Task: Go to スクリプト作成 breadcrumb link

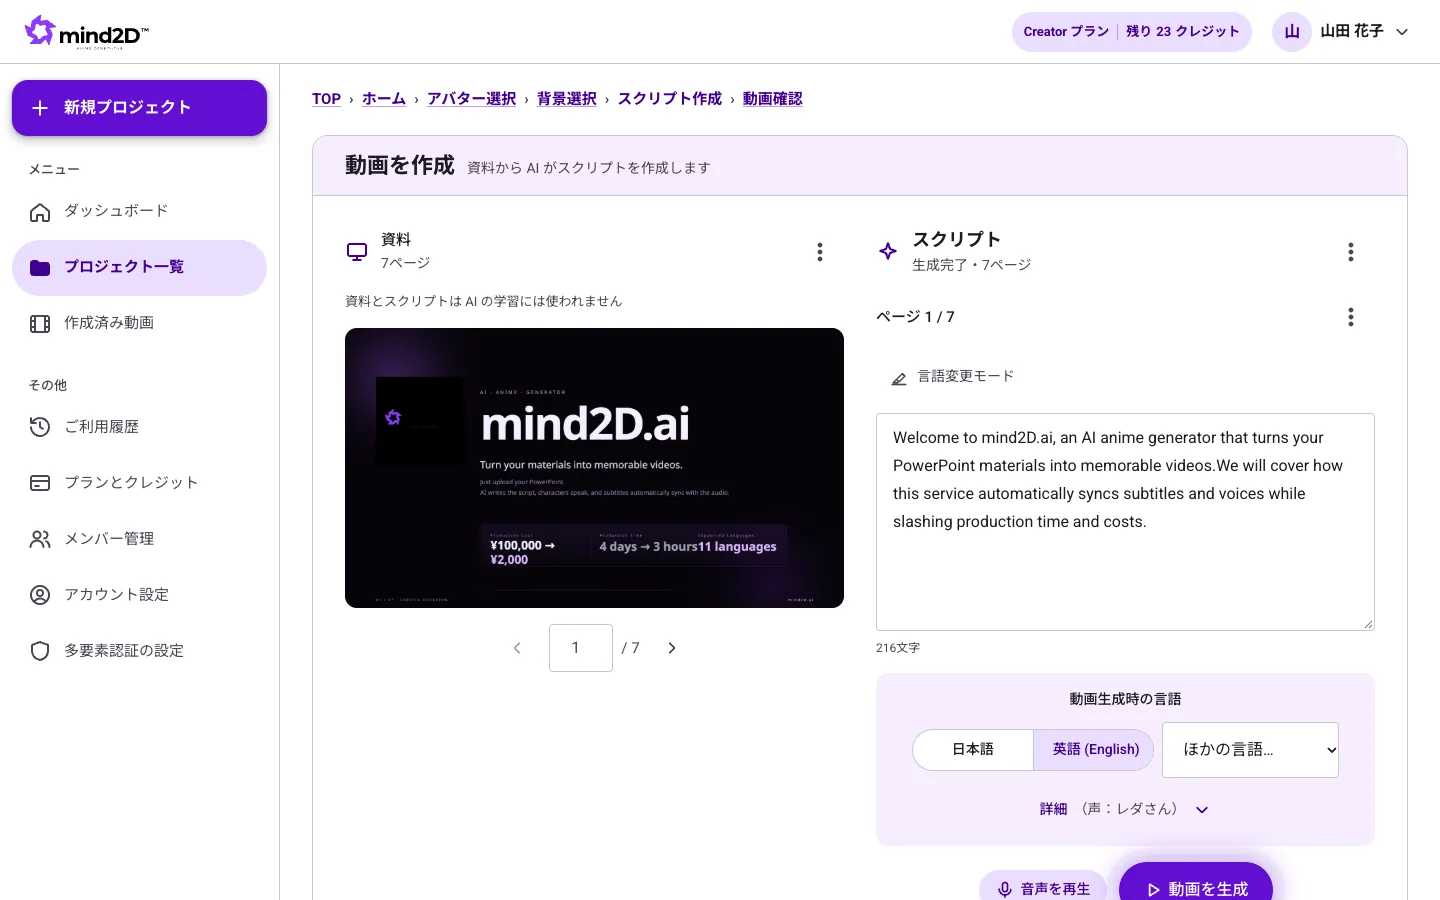Action: click(x=670, y=99)
